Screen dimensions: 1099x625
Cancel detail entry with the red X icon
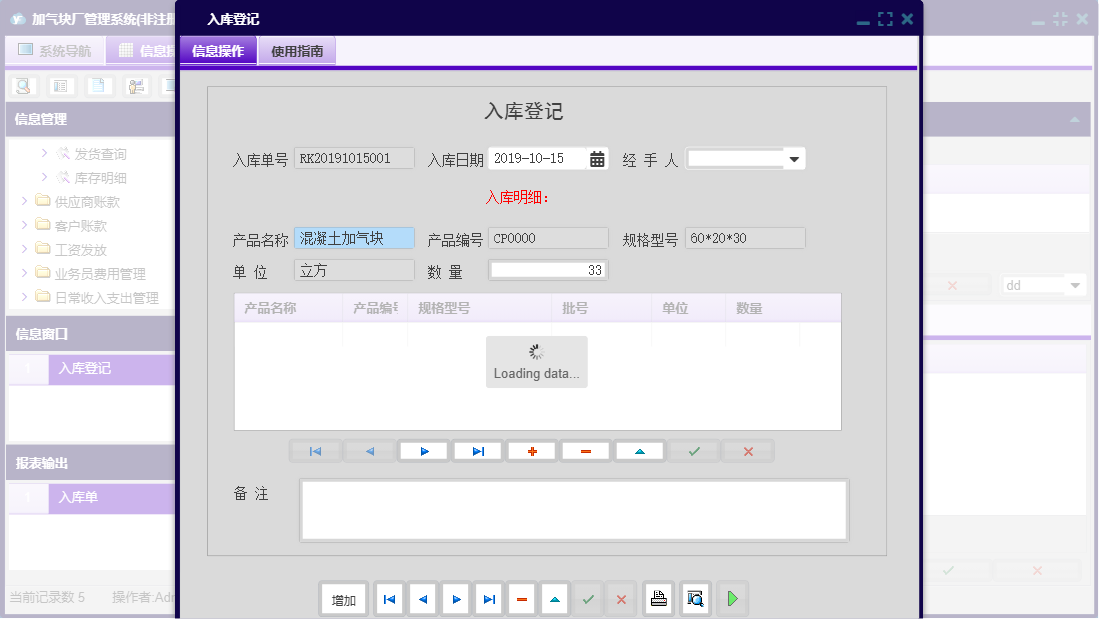point(747,451)
